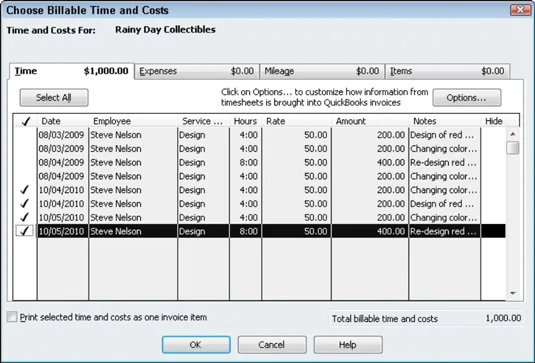535x363 pixels.
Task: Click the list scrollbar up arrow
Action: tap(512, 134)
